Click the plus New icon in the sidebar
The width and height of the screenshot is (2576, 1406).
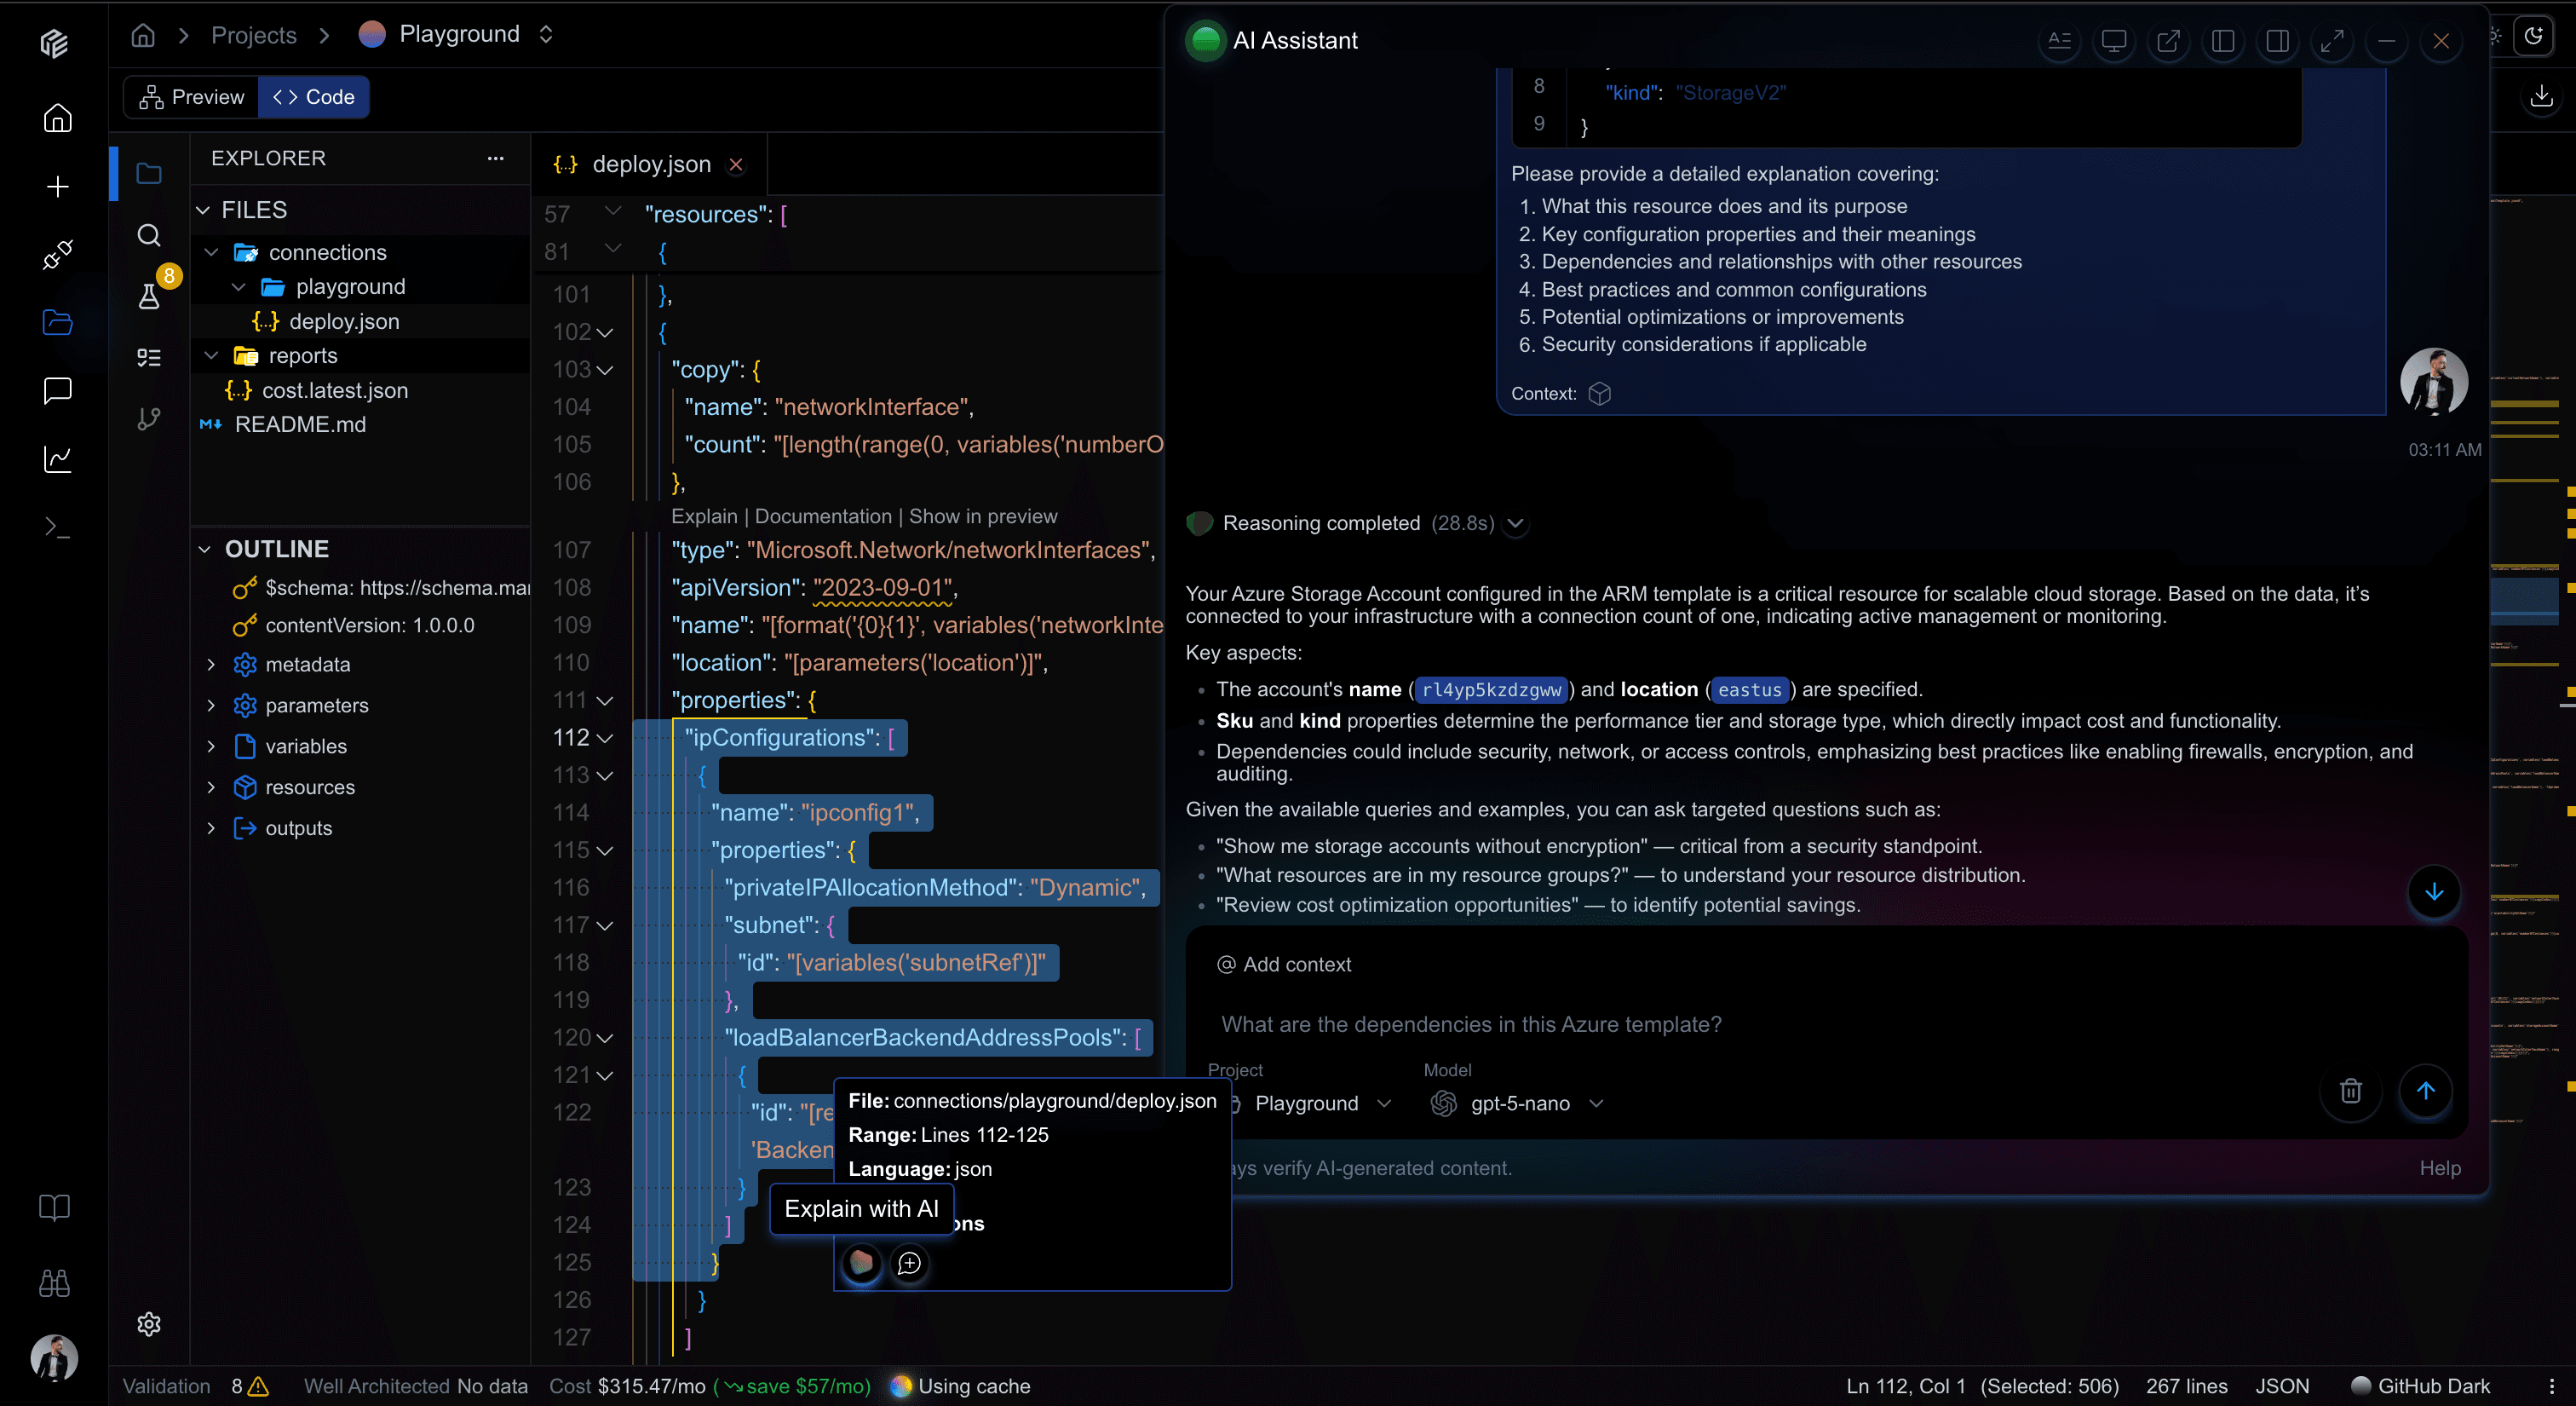coord(57,187)
